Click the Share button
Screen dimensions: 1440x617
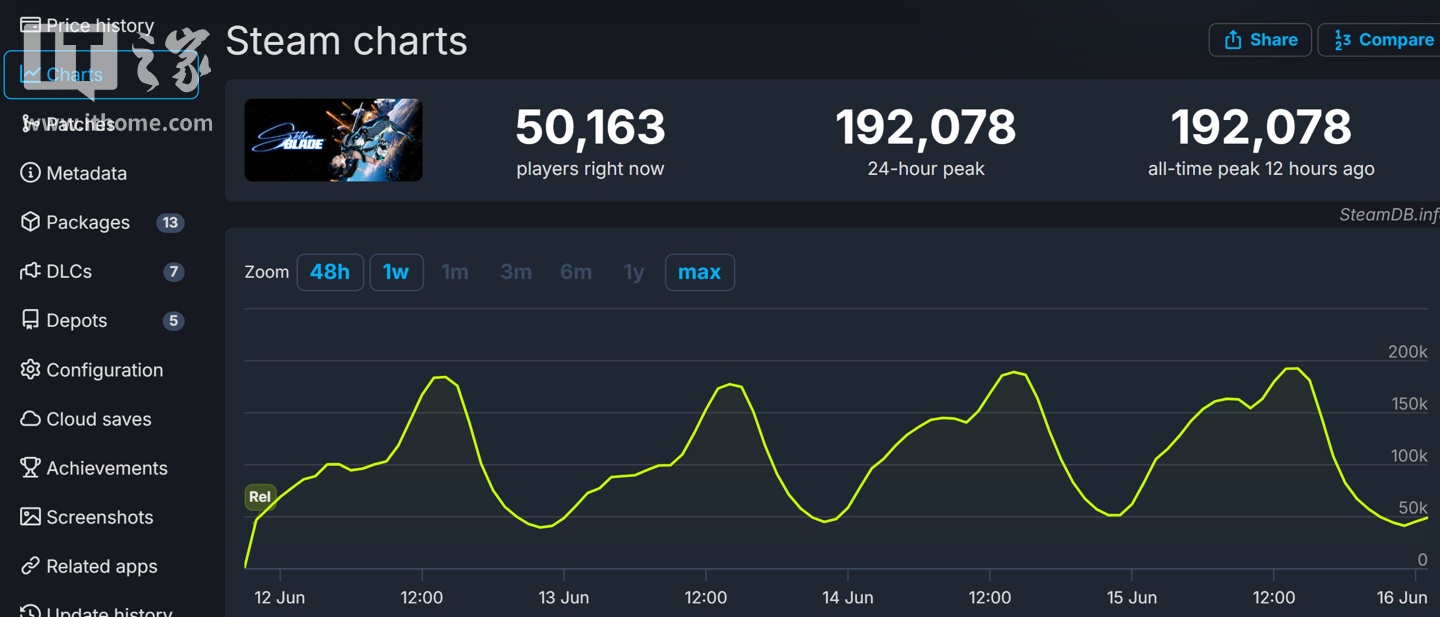[x=1260, y=40]
